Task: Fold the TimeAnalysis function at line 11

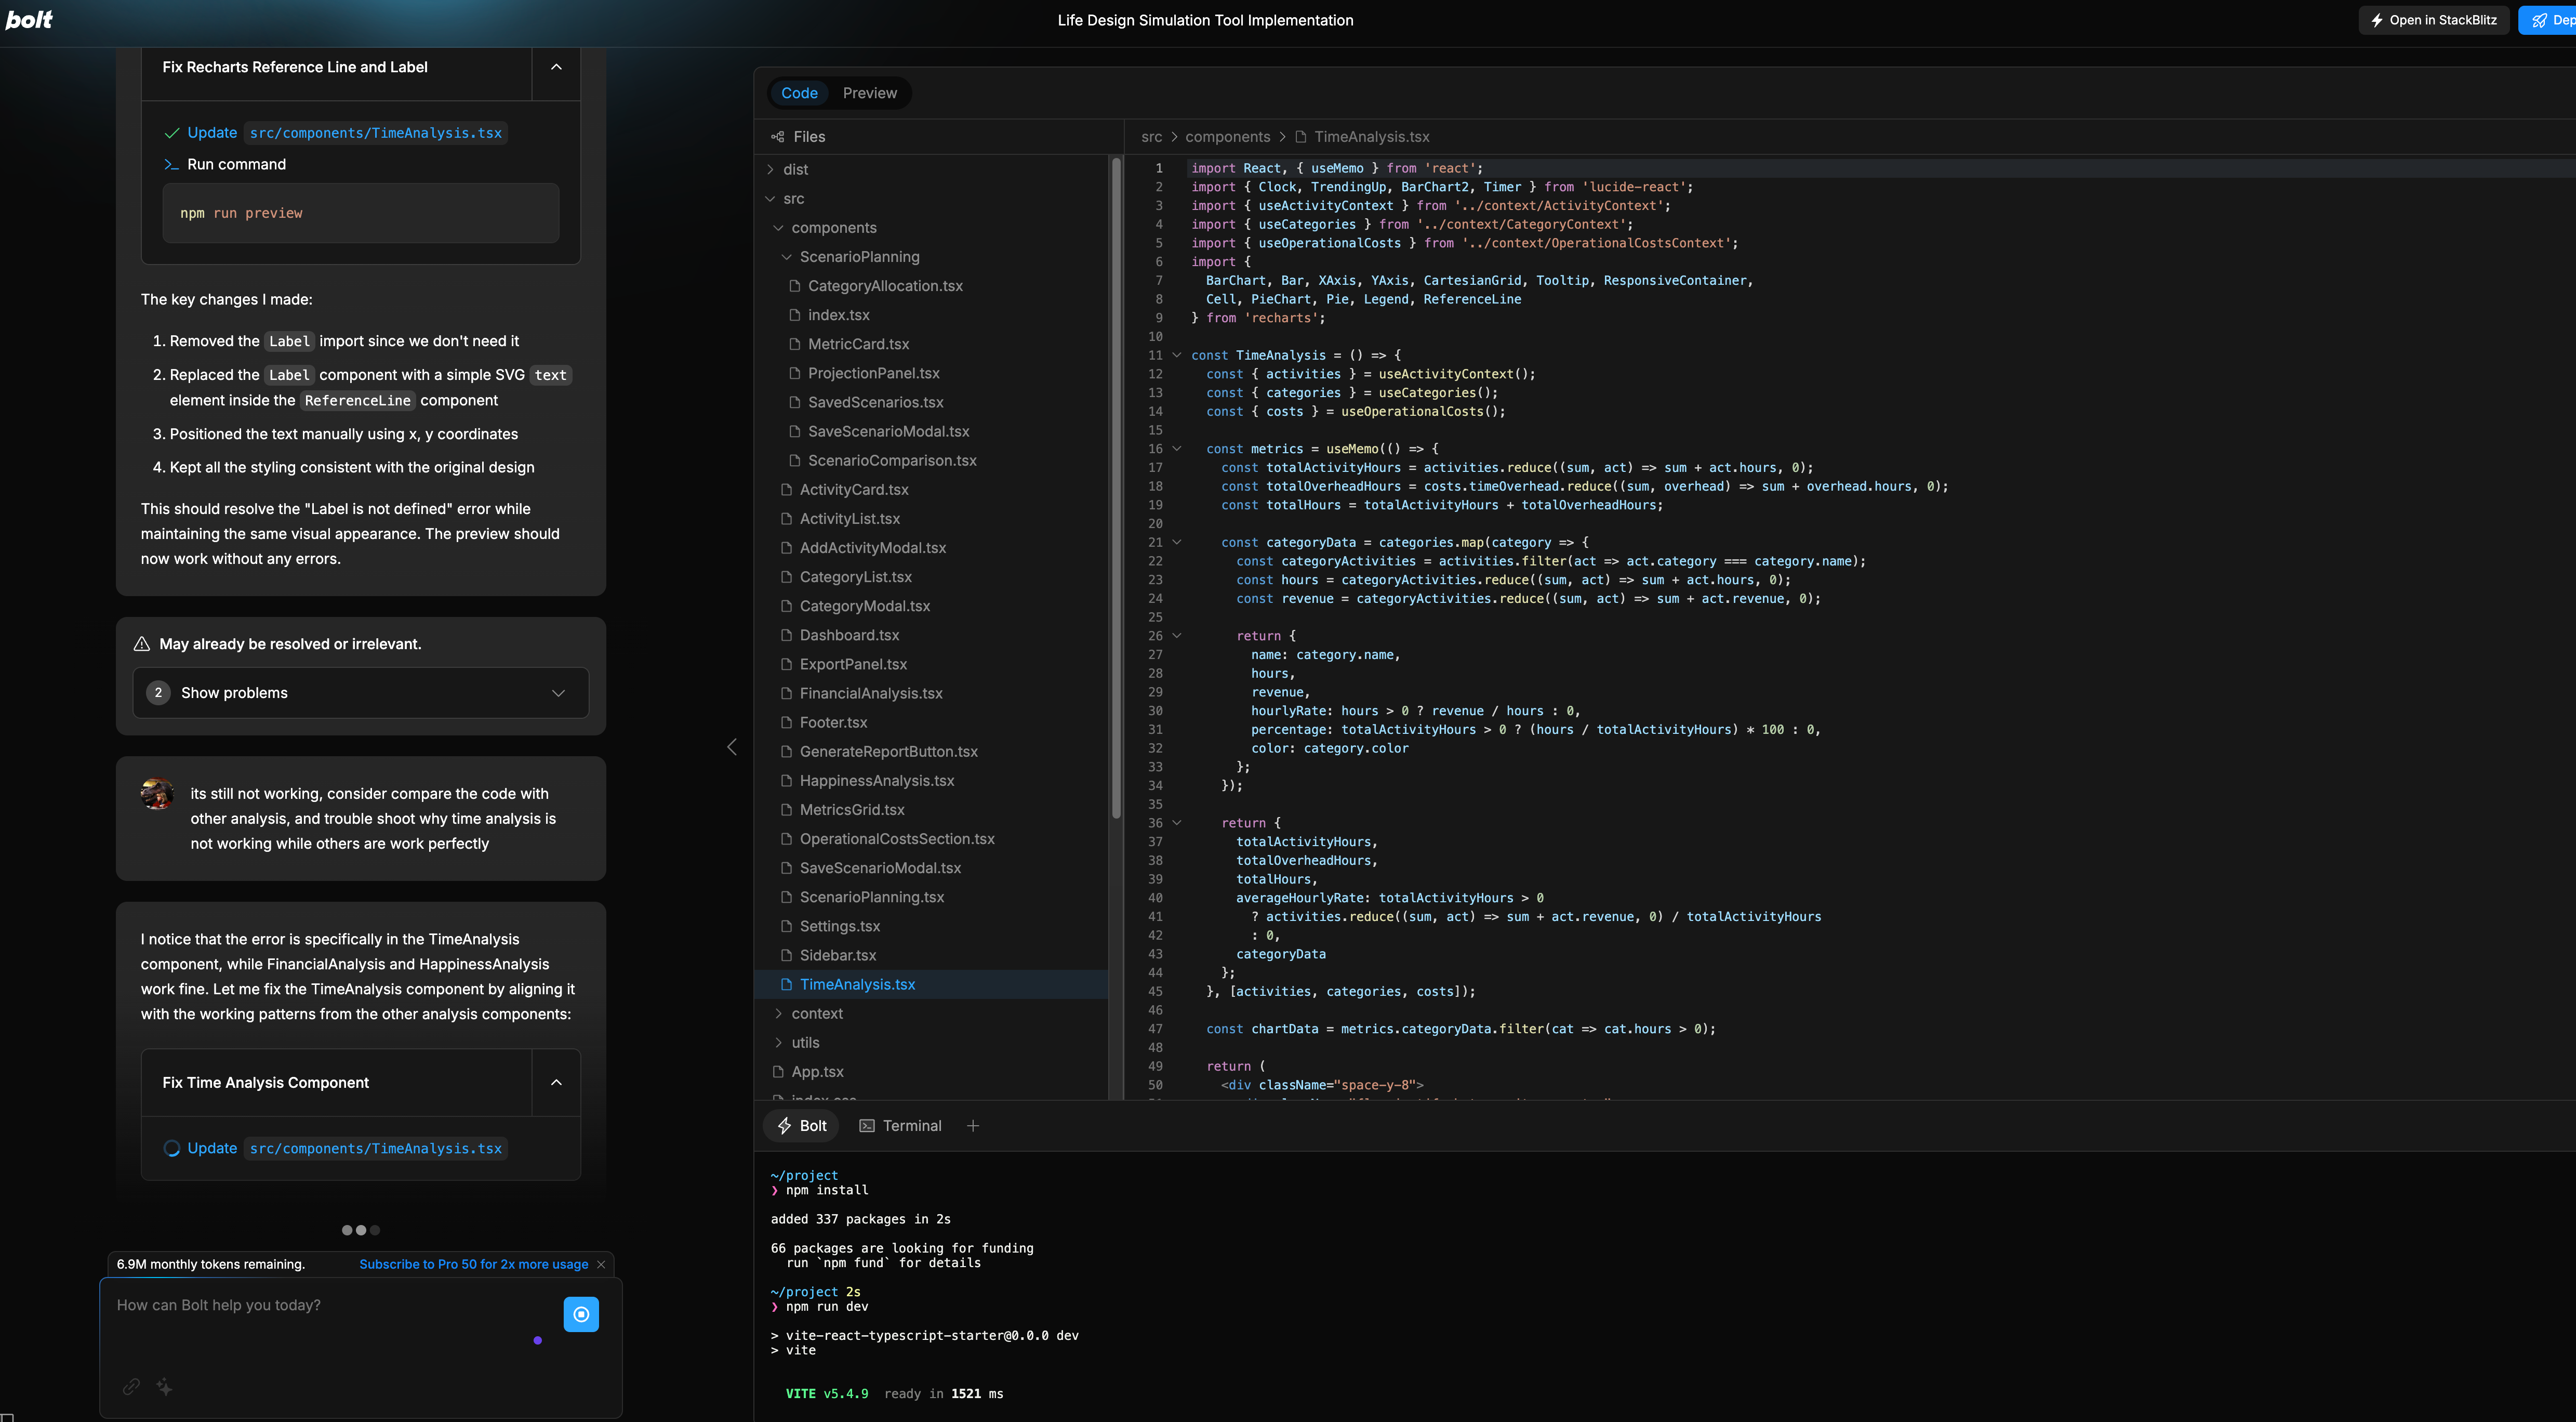Action: click(x=1177, y=355)
